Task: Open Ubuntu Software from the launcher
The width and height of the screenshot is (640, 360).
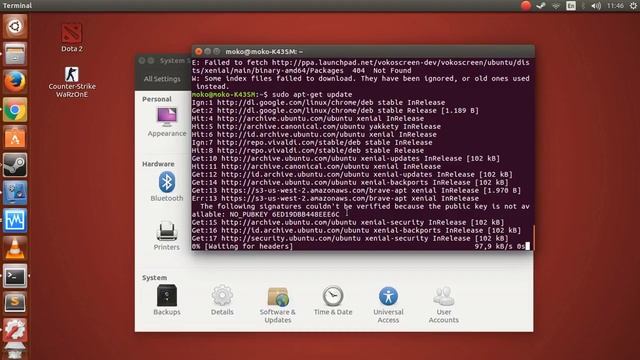Action: pyautogui.click(x=15, y=137)
